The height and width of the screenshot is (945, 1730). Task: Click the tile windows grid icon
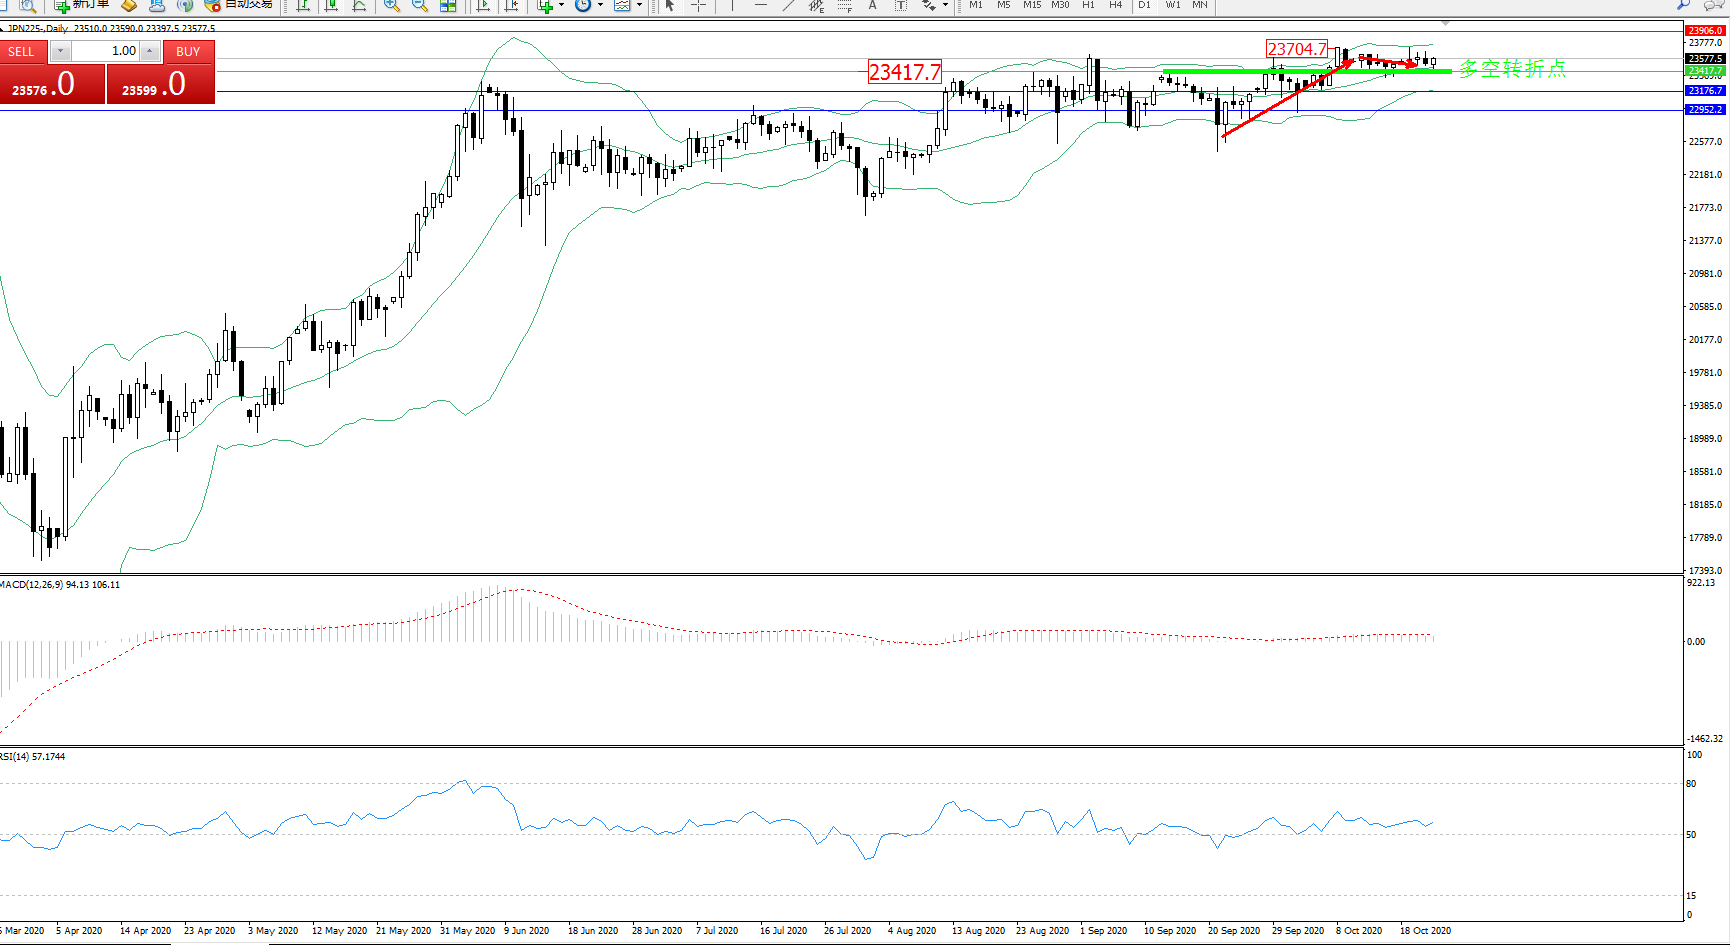448,5
